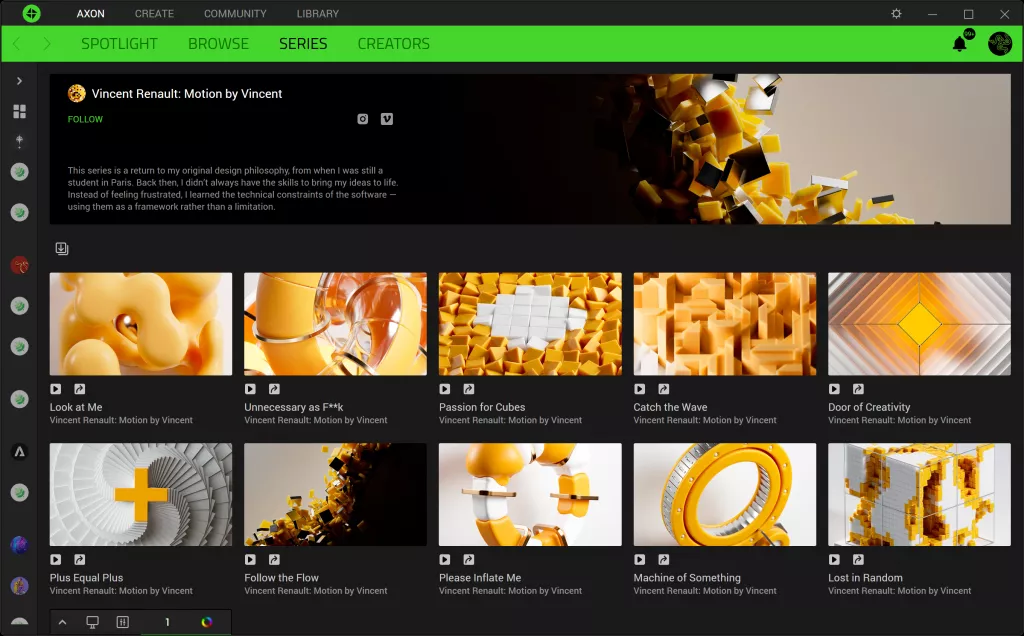Image resolution: width=1024 pixels, height=636 pixels.
Task: Share Lost in Random wallpaper
Action: pos(857,560)
